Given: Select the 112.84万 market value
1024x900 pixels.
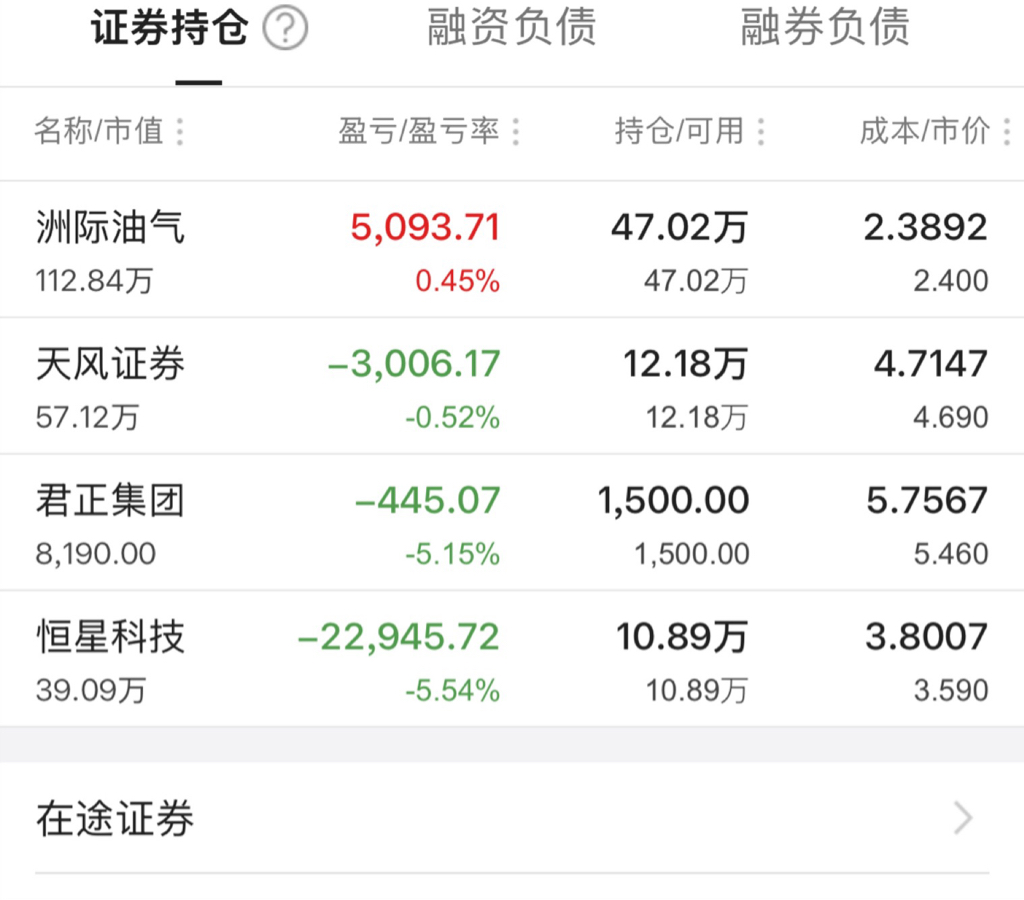Looking at the screenshot, I should pos(94,281).
